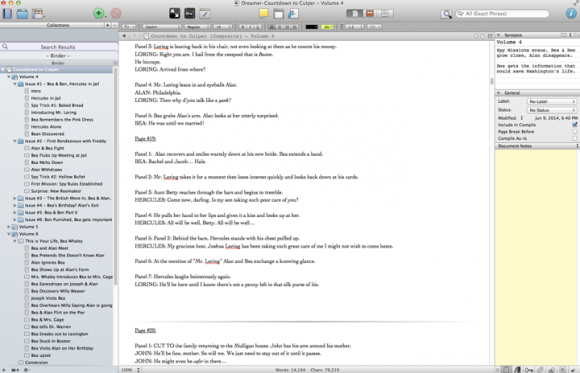Go forward with editor history arrow
The image size is (580, 373).
[135, 36]
